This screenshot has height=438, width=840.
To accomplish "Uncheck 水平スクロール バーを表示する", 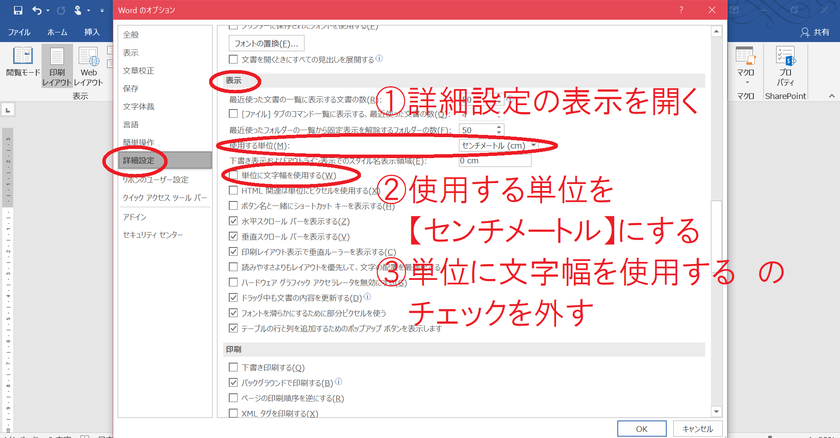I will [x=233, y=221].
